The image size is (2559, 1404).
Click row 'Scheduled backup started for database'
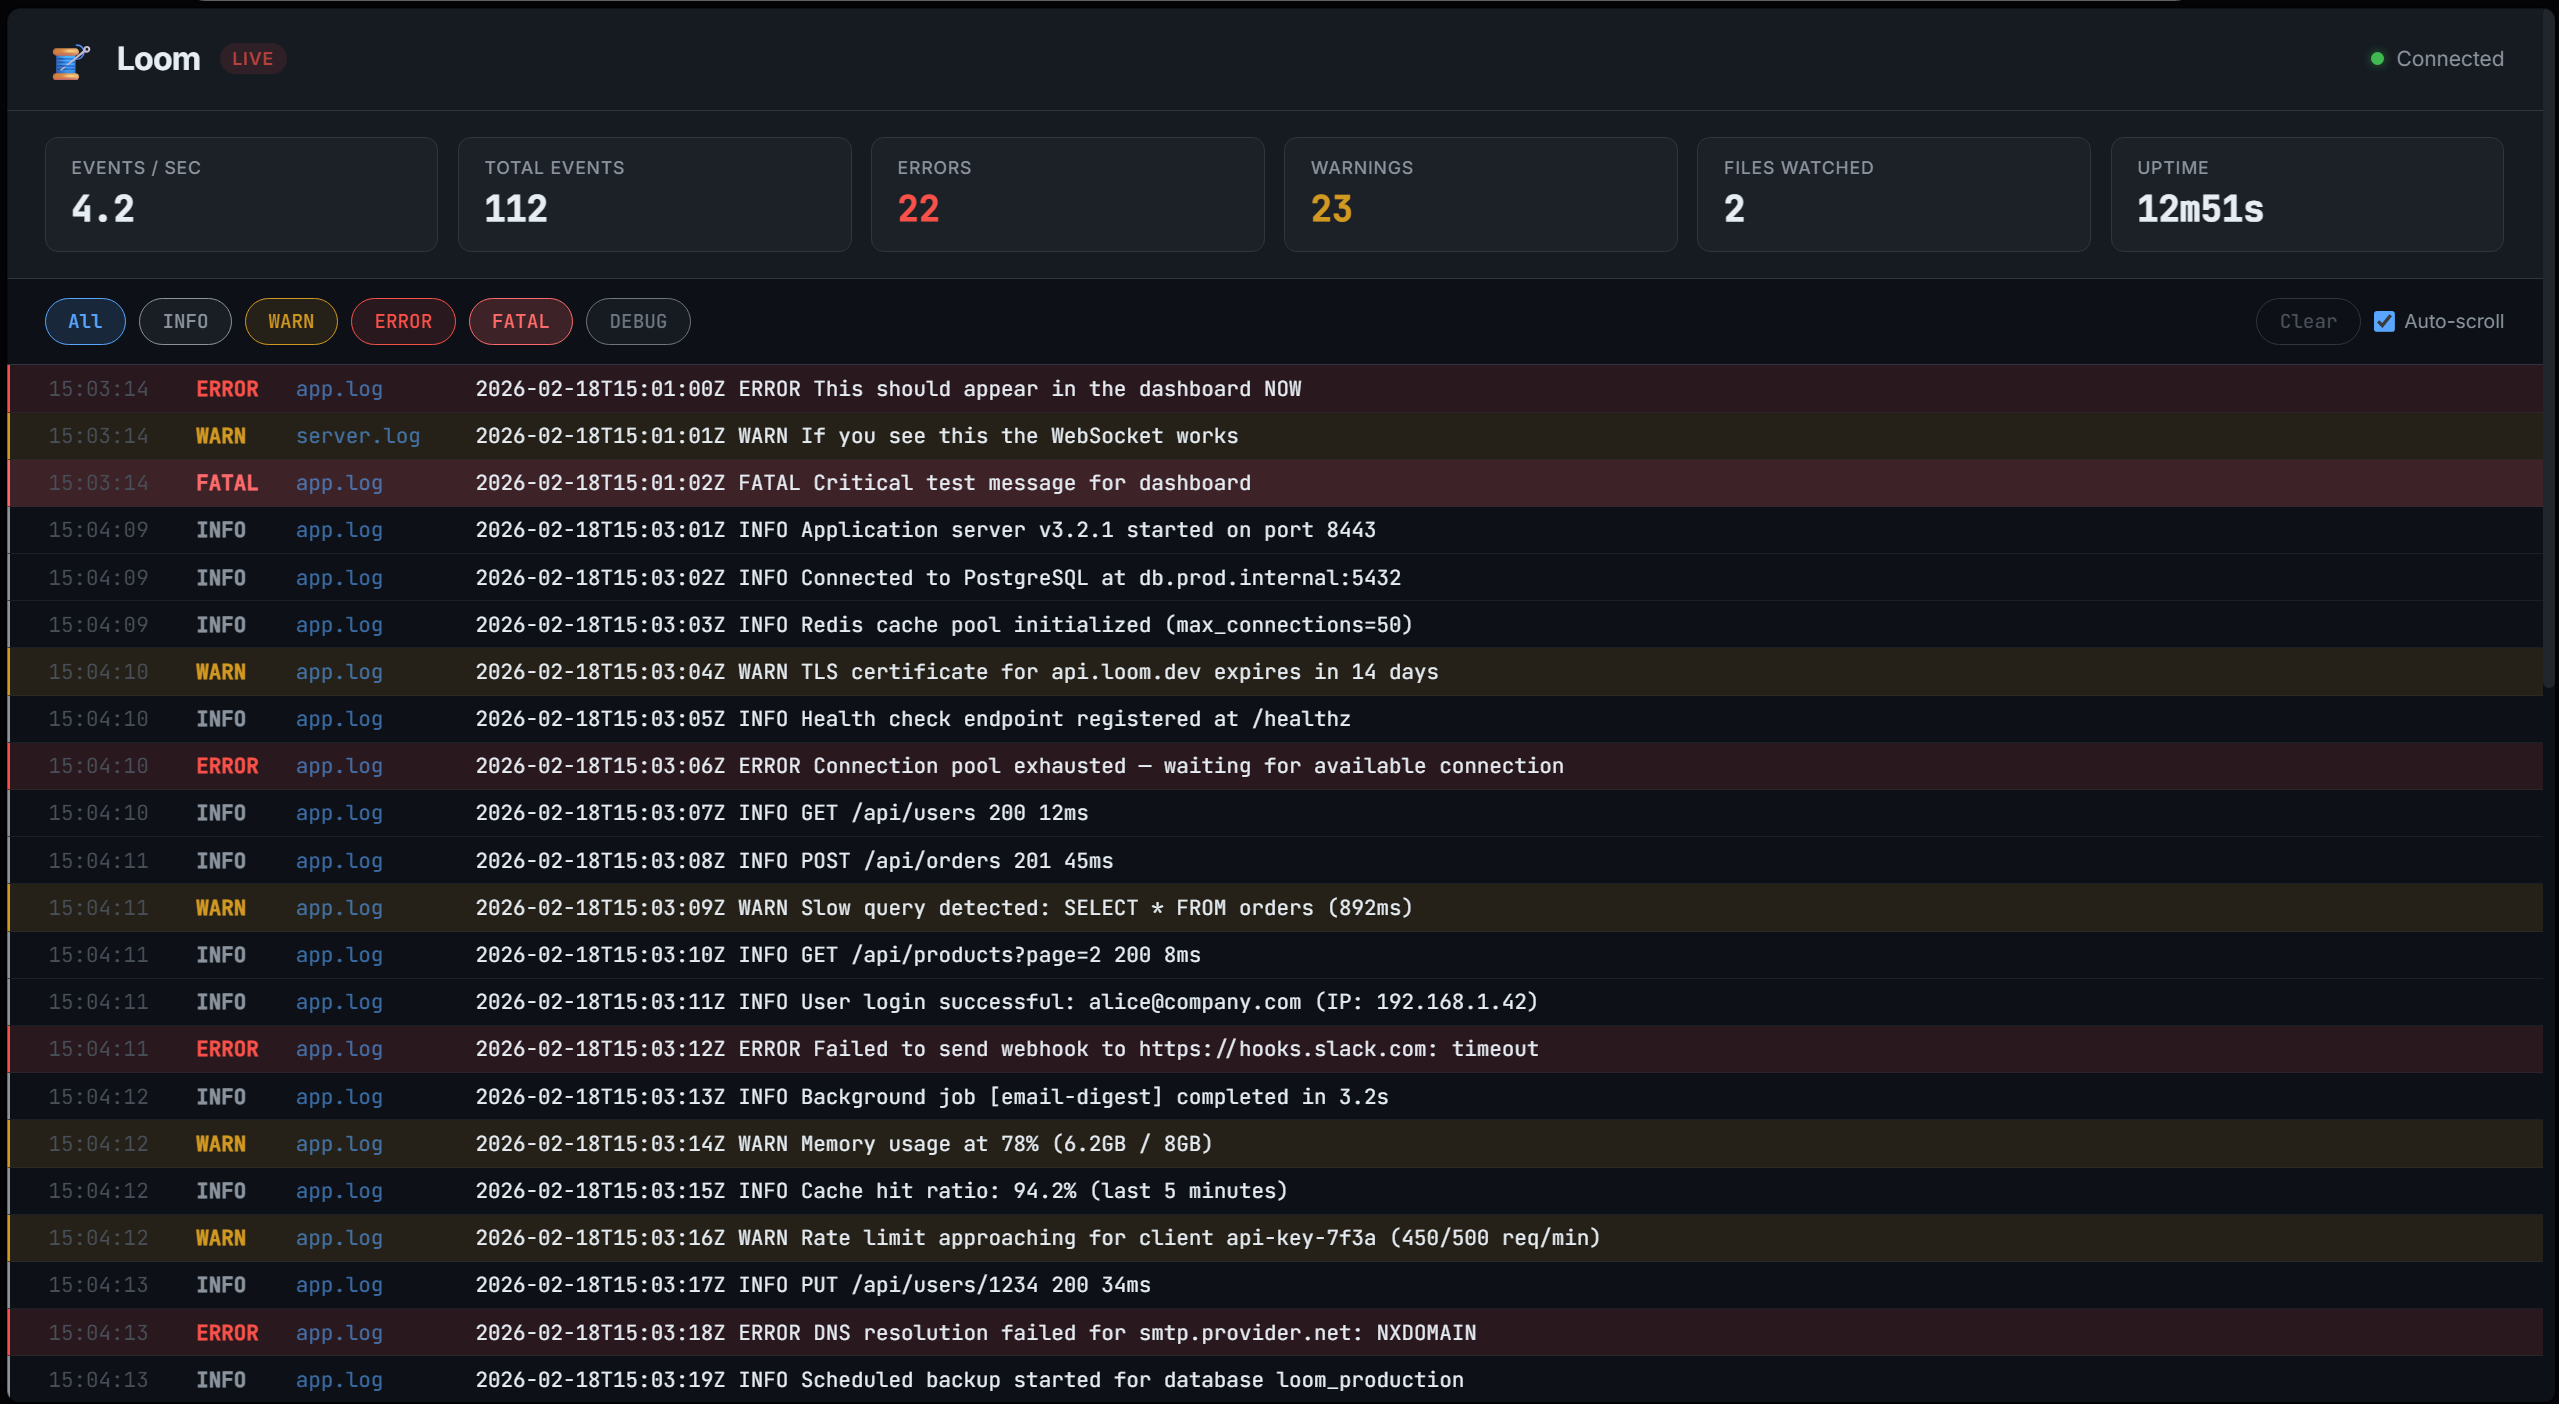tap(1275, 1380)
